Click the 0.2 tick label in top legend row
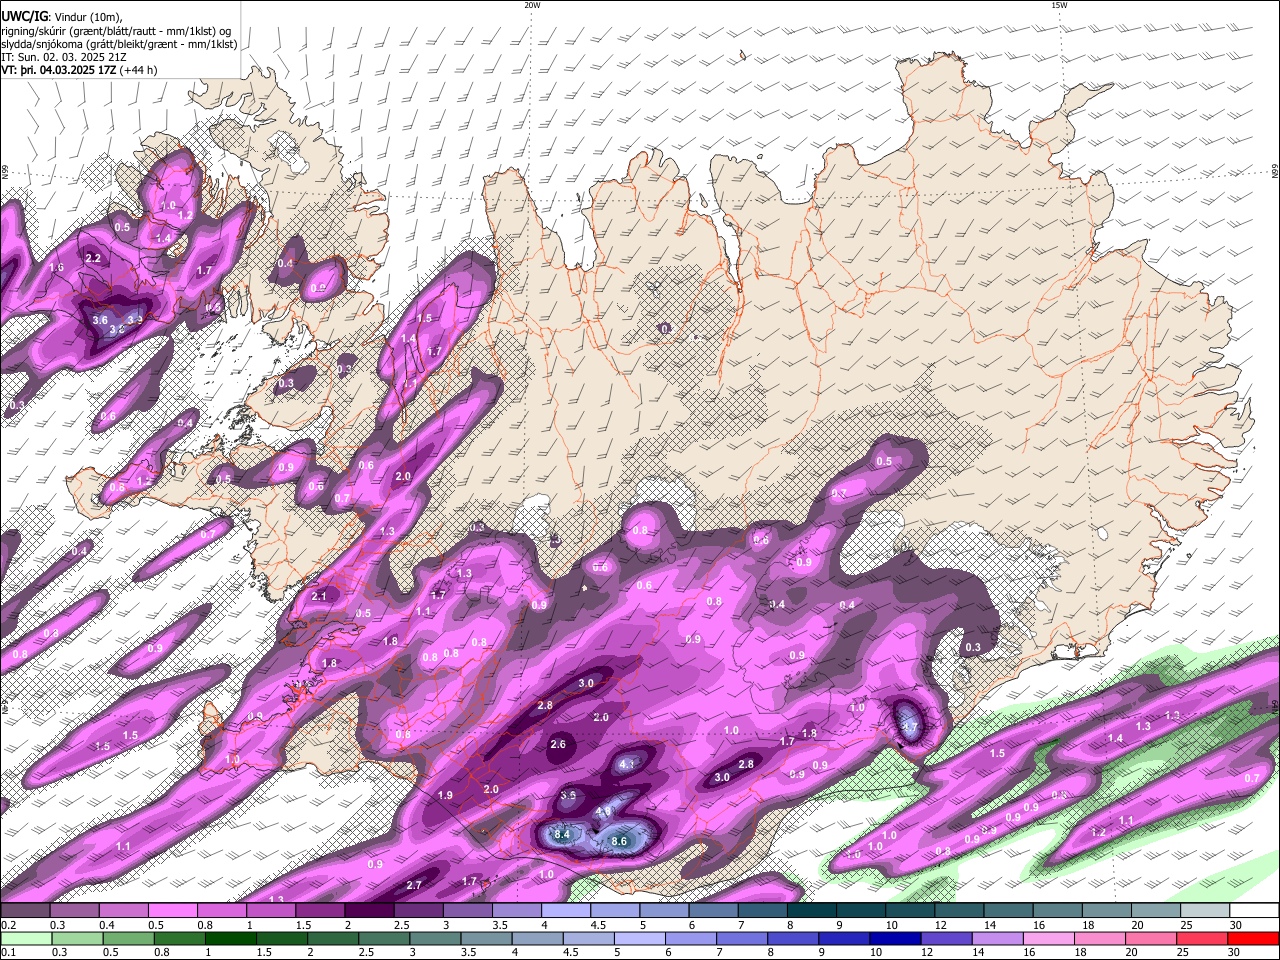 tap(8, 925)
